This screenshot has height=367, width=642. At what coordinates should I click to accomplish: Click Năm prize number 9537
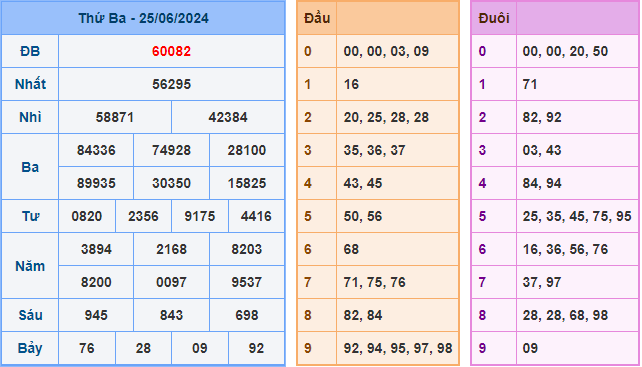(x=247, y=282)
